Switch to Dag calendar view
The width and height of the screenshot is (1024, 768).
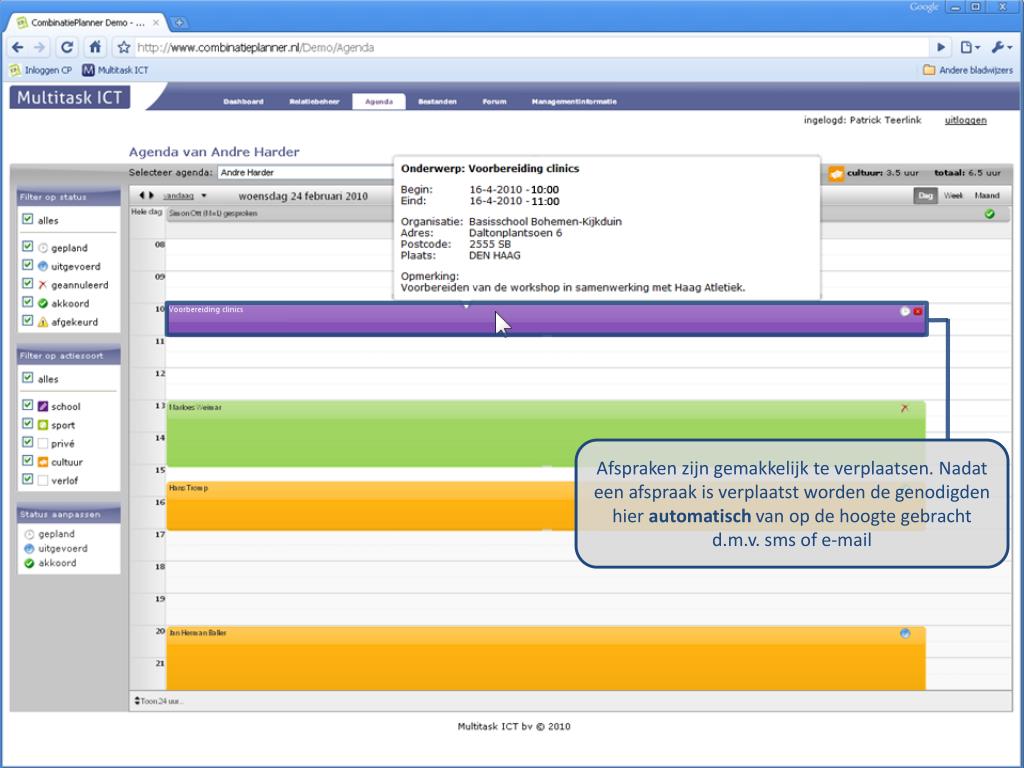click(925, 195)
